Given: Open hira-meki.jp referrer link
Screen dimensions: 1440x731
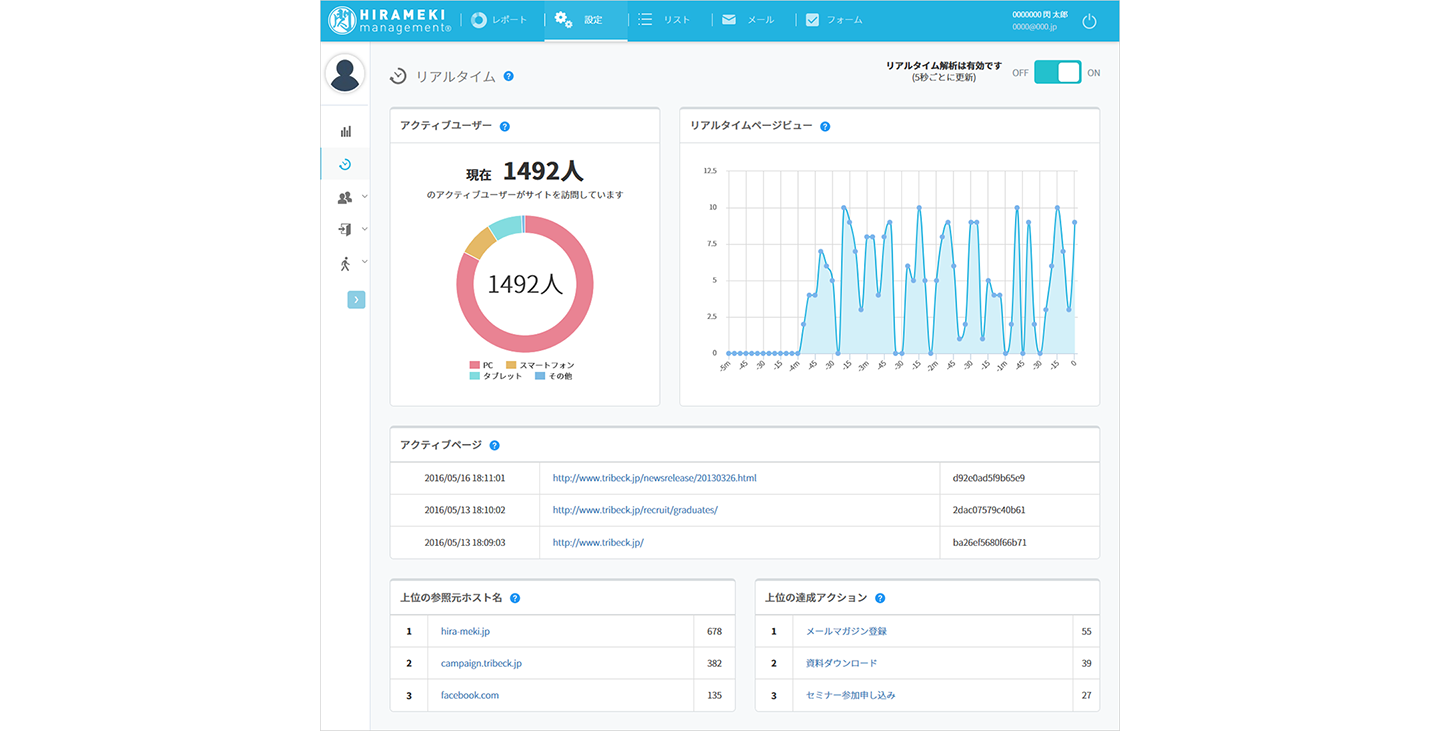Looking at the screenshot, I should [465, 631].
